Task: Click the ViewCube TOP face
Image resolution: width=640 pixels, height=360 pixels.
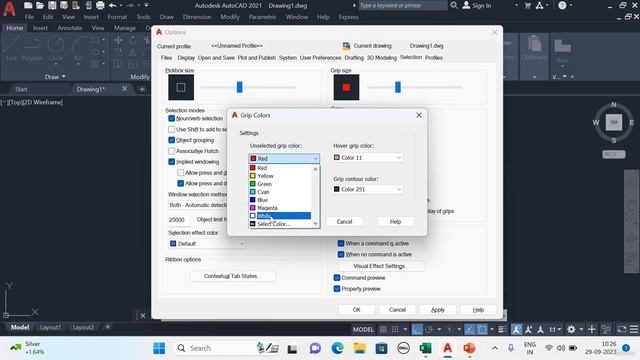Action: pos(613,122)
